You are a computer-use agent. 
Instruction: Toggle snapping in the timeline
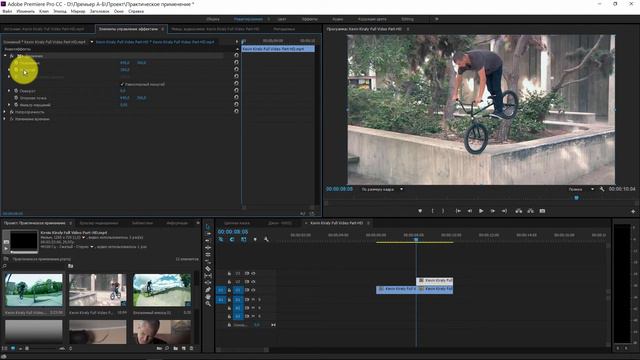pos(232,240)
